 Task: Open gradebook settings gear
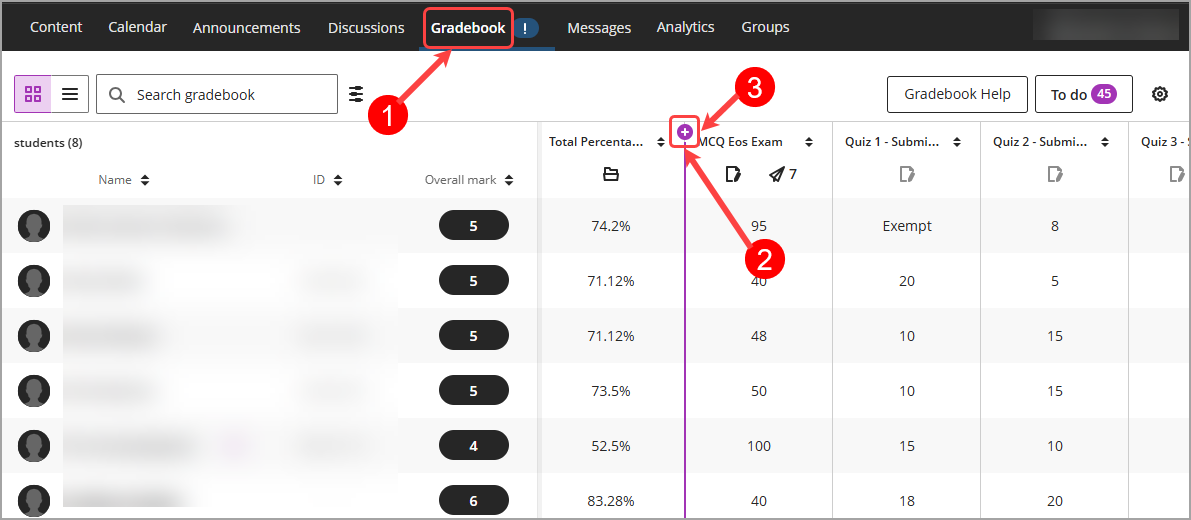(1159, 94)
